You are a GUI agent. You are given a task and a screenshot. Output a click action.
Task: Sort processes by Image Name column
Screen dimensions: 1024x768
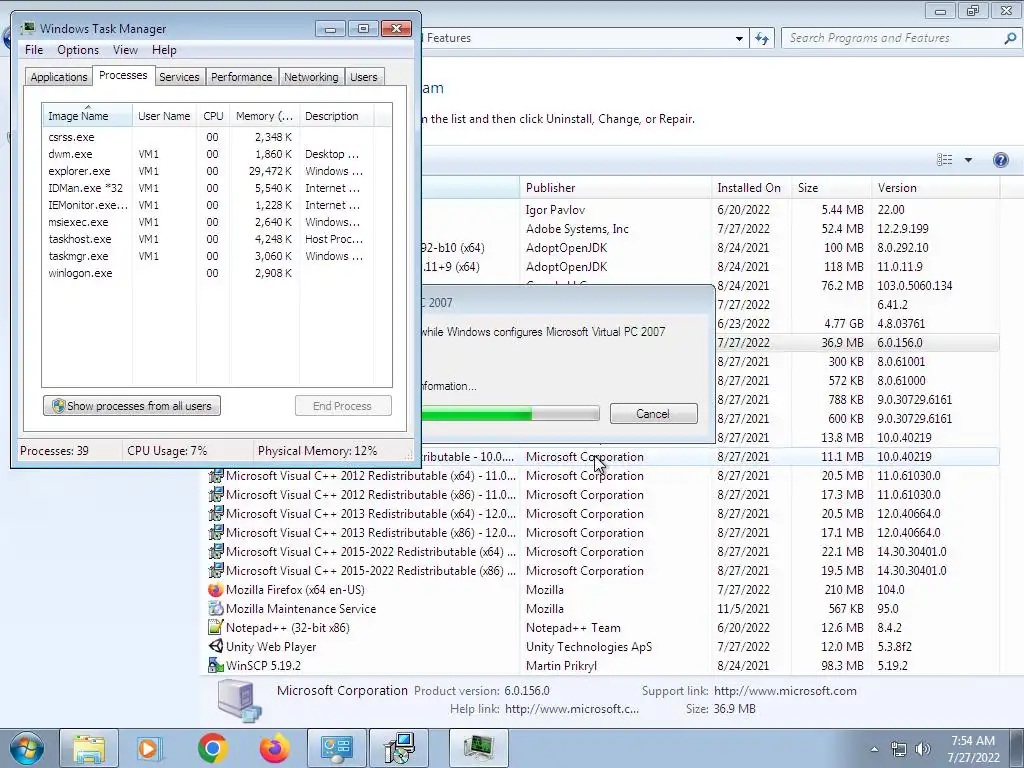point(87,116)
